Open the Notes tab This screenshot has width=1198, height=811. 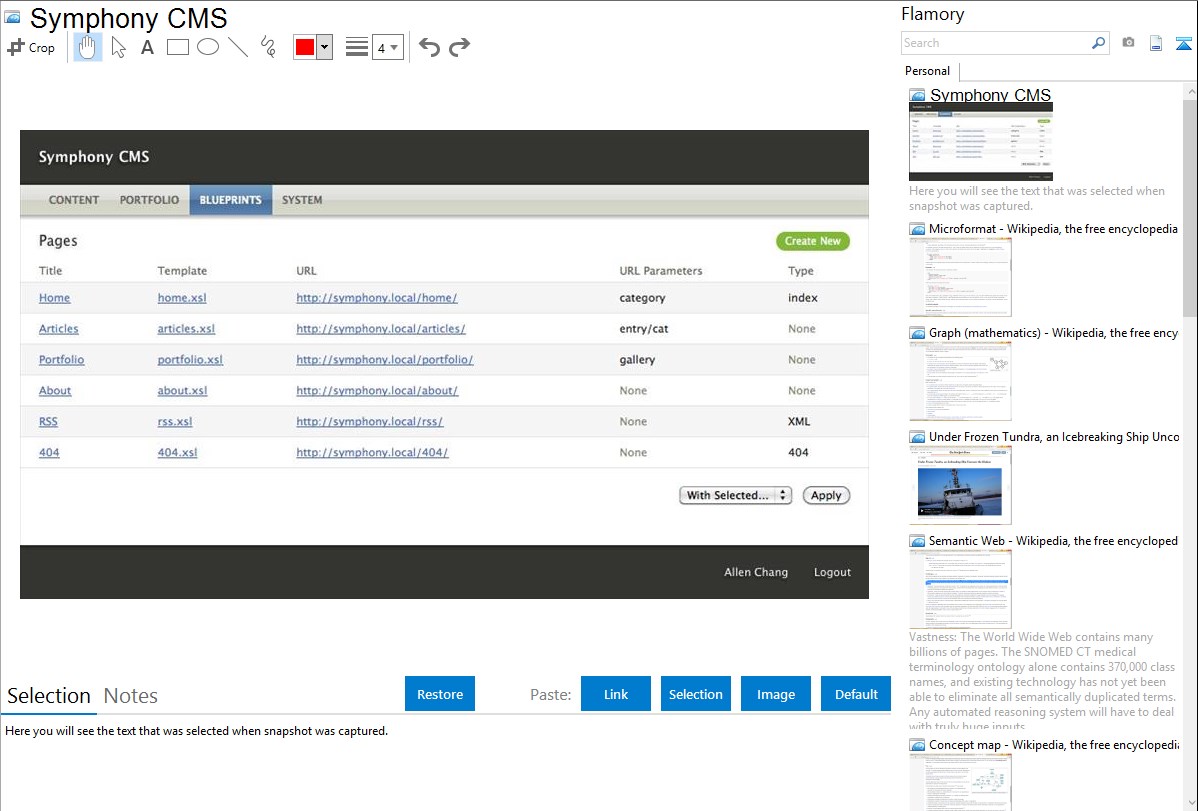(131, 696)
